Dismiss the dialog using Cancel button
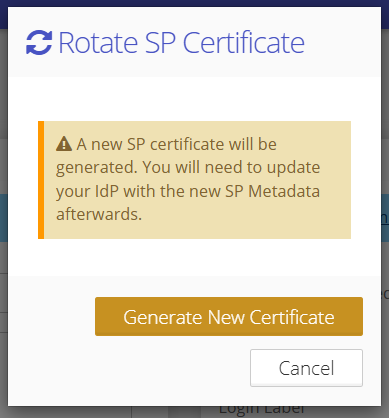 click(306, 368)
